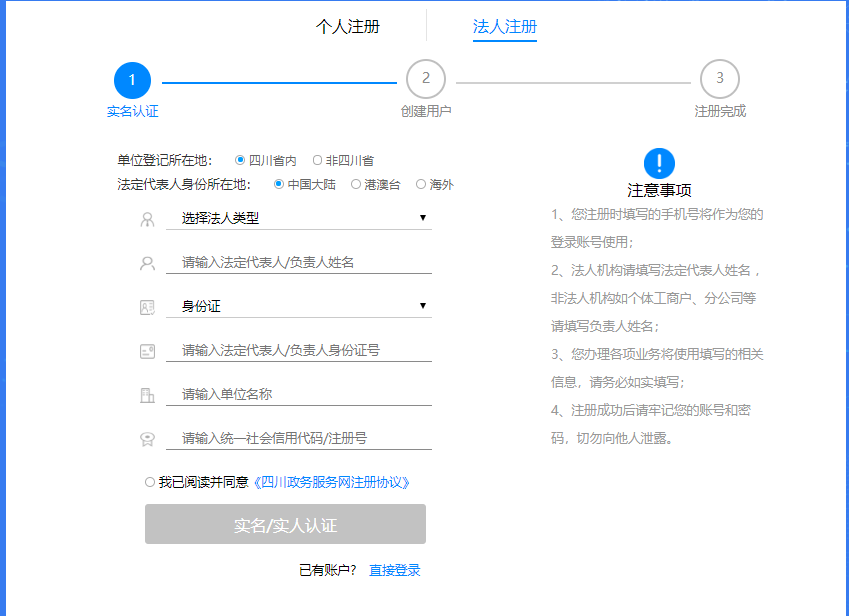The height and width of the screenshot is (616, 849).
Task: Click the user icon beside representative name field
Action: tap(147, 263)
